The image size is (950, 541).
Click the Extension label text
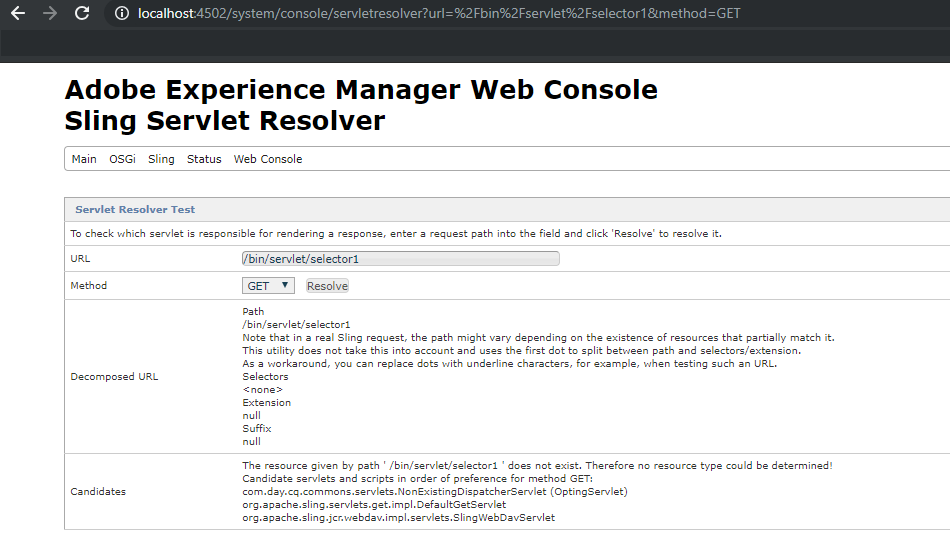[267, 402]
